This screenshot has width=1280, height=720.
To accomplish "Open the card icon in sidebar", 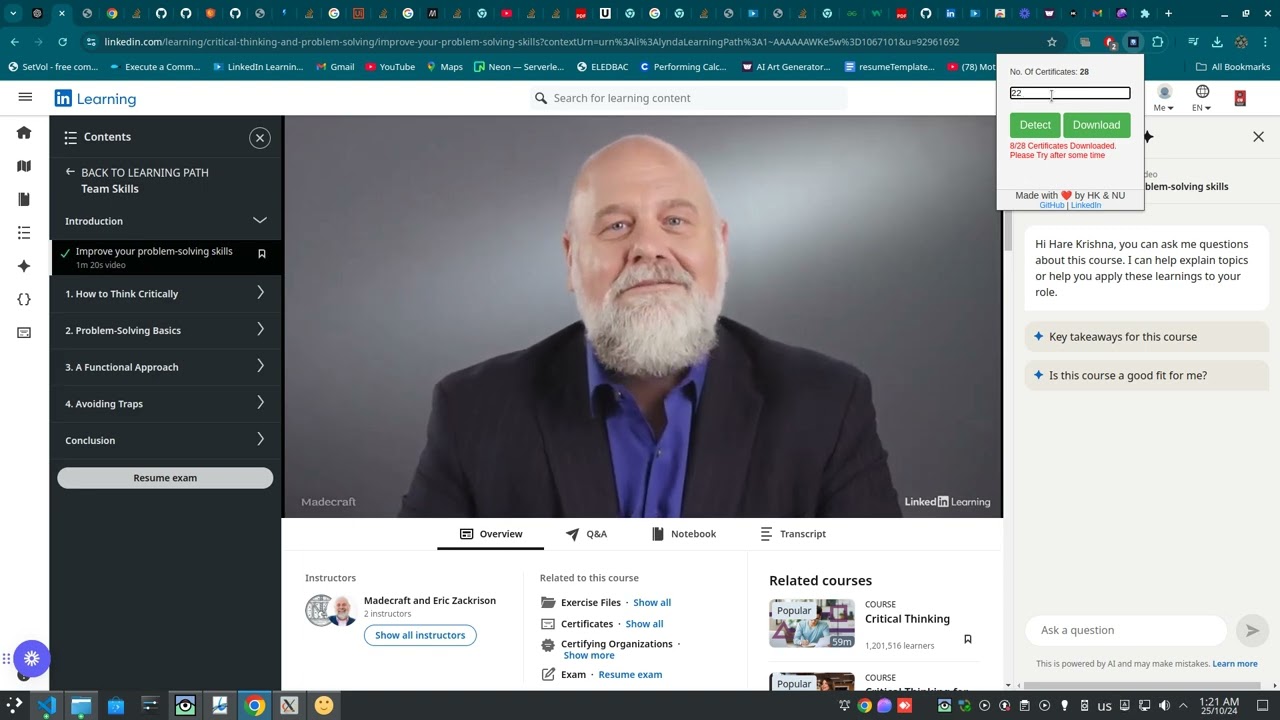I will coord(24,332).
